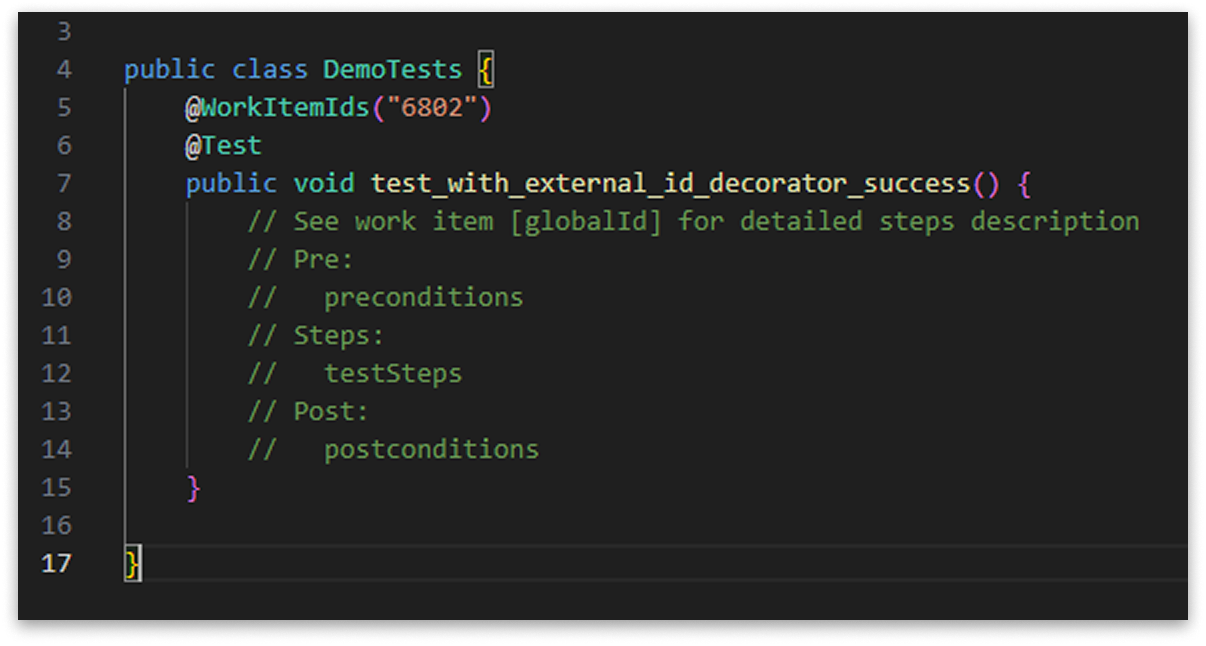Place cursor on the DemoTests class name
Image resolution: width=1206 pixels, height=646 pixels.
point(392,70)
